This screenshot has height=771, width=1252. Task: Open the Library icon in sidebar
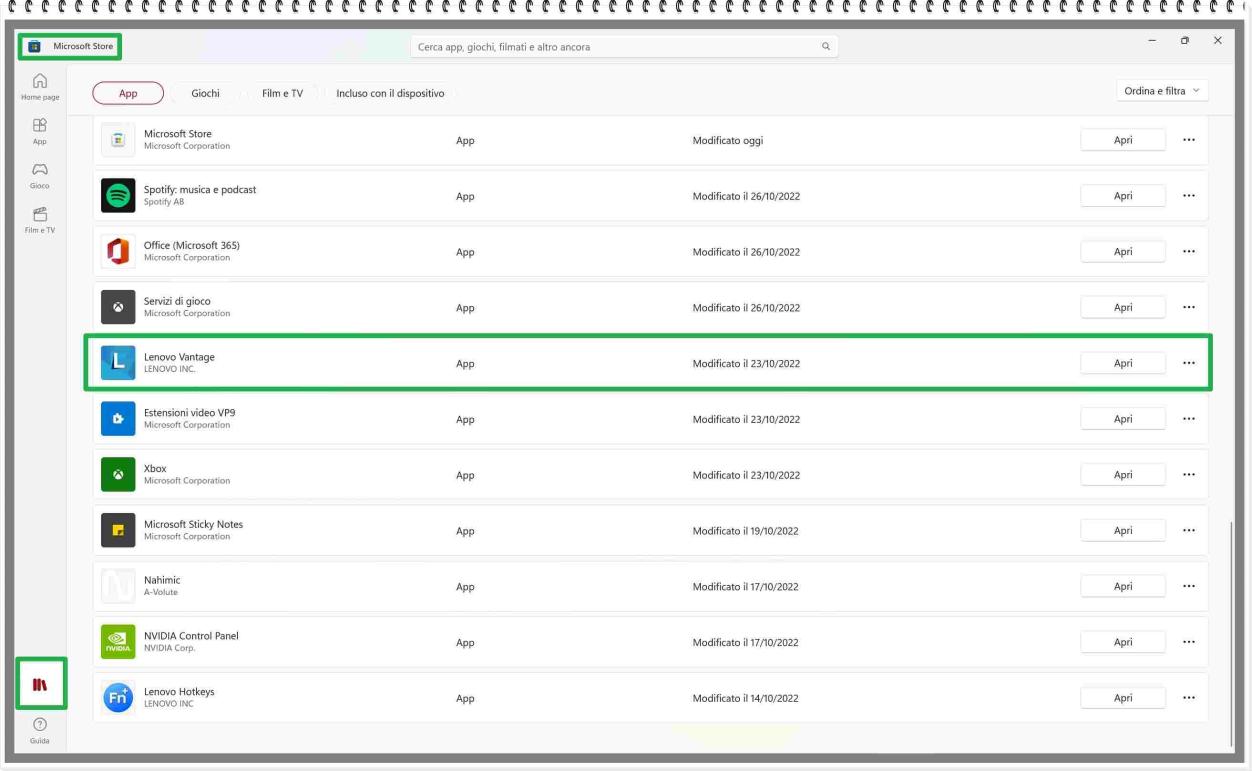coord(40,685)
